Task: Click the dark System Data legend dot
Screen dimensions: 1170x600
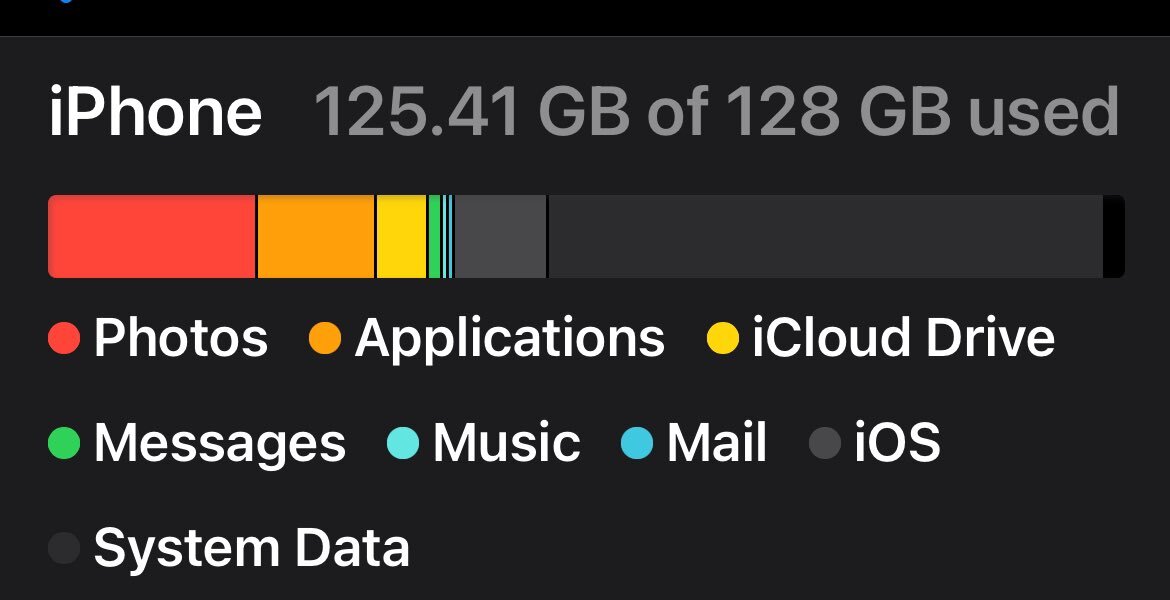Action: (x=64, y=548)
